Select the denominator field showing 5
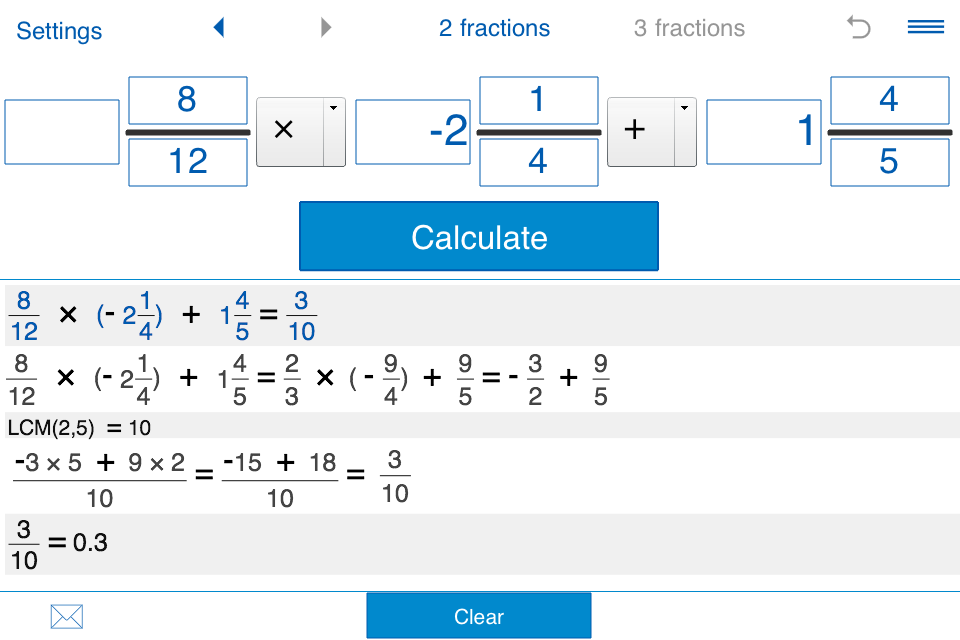Viewport: 960px width, 640px height. click(x=889, y=162)
